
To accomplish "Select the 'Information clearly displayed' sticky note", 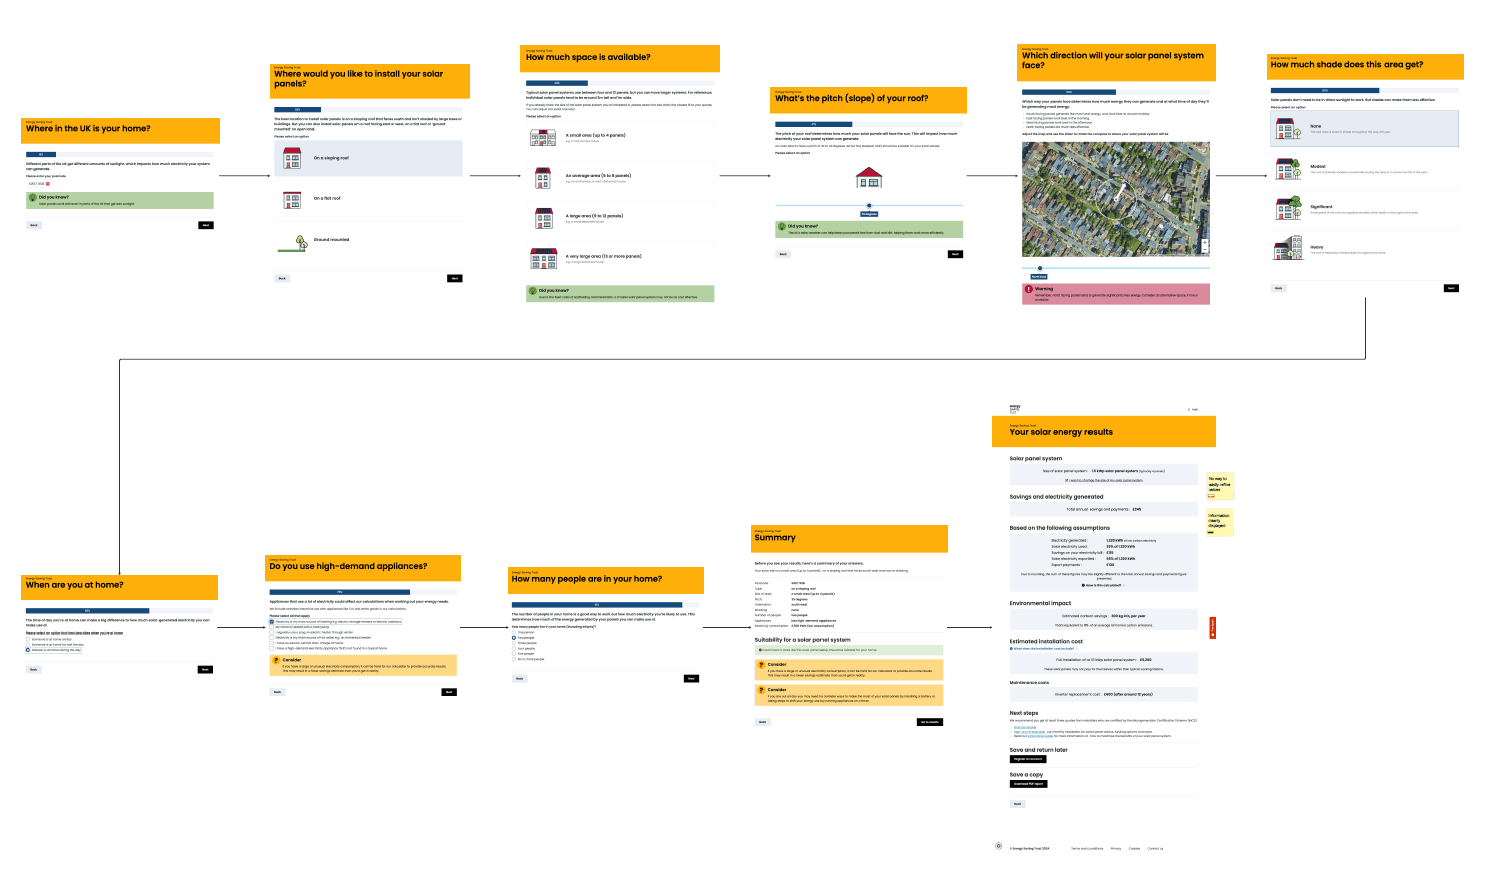I will pos(1220,523).
